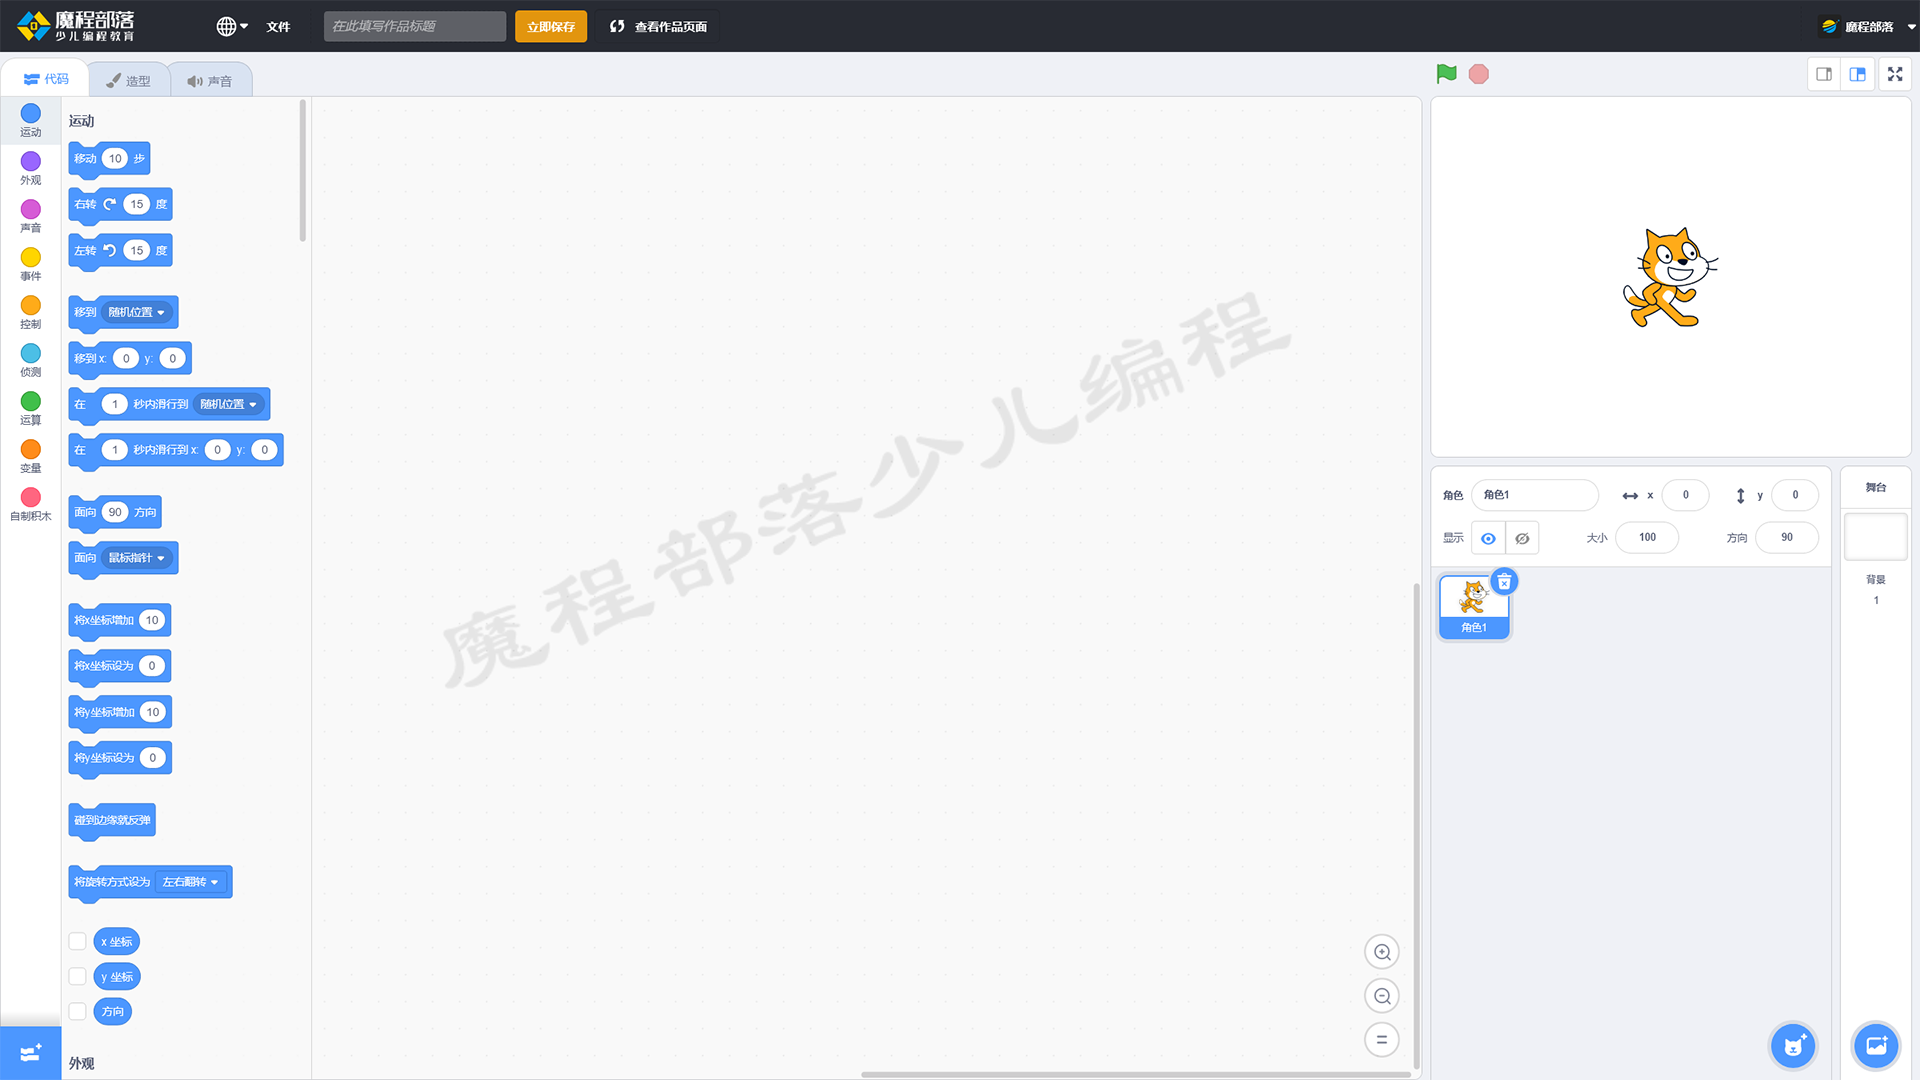The height and width of the screenshot is (1080, 1920).
Task: Click the choose a sprite button
Action: coord(1793,1046)
